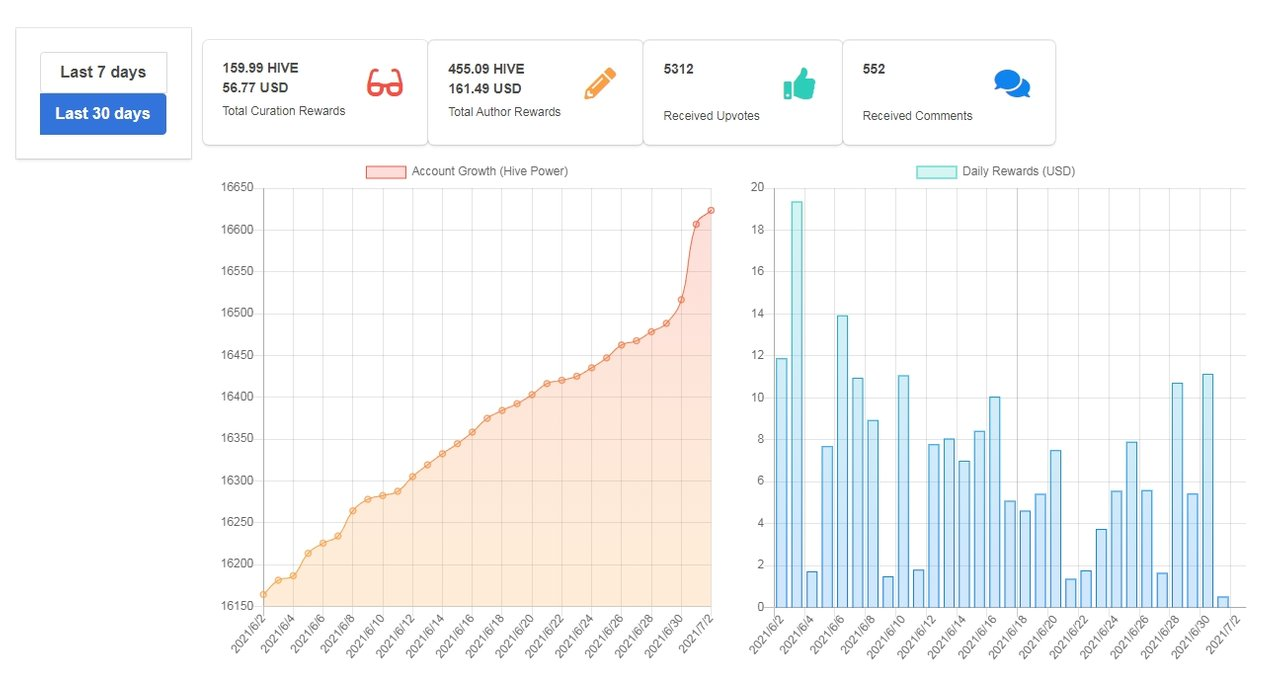Click the Total Curation Rewards label
Image resolution: width=1280 pixels, height=686 pixels.
tap(284, 111)
